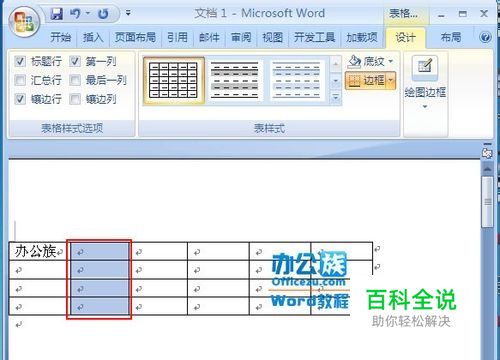Uncheck the 镶边行 checkbox

tap(20, 99)
